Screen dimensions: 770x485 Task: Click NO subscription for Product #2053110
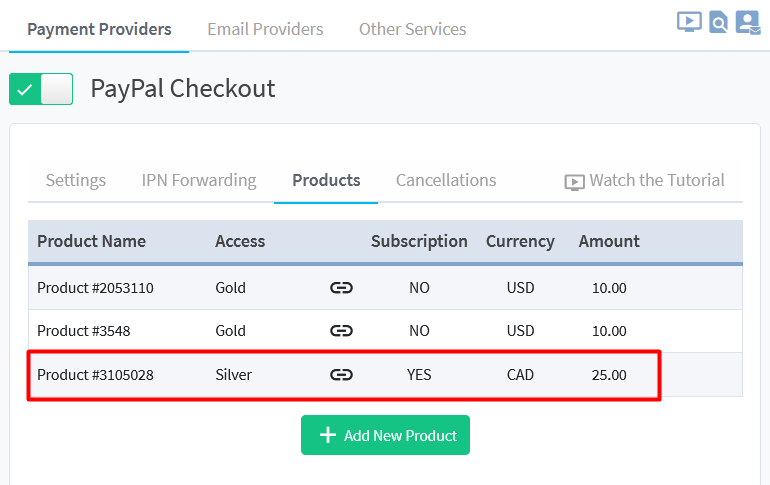pos(419,288)
